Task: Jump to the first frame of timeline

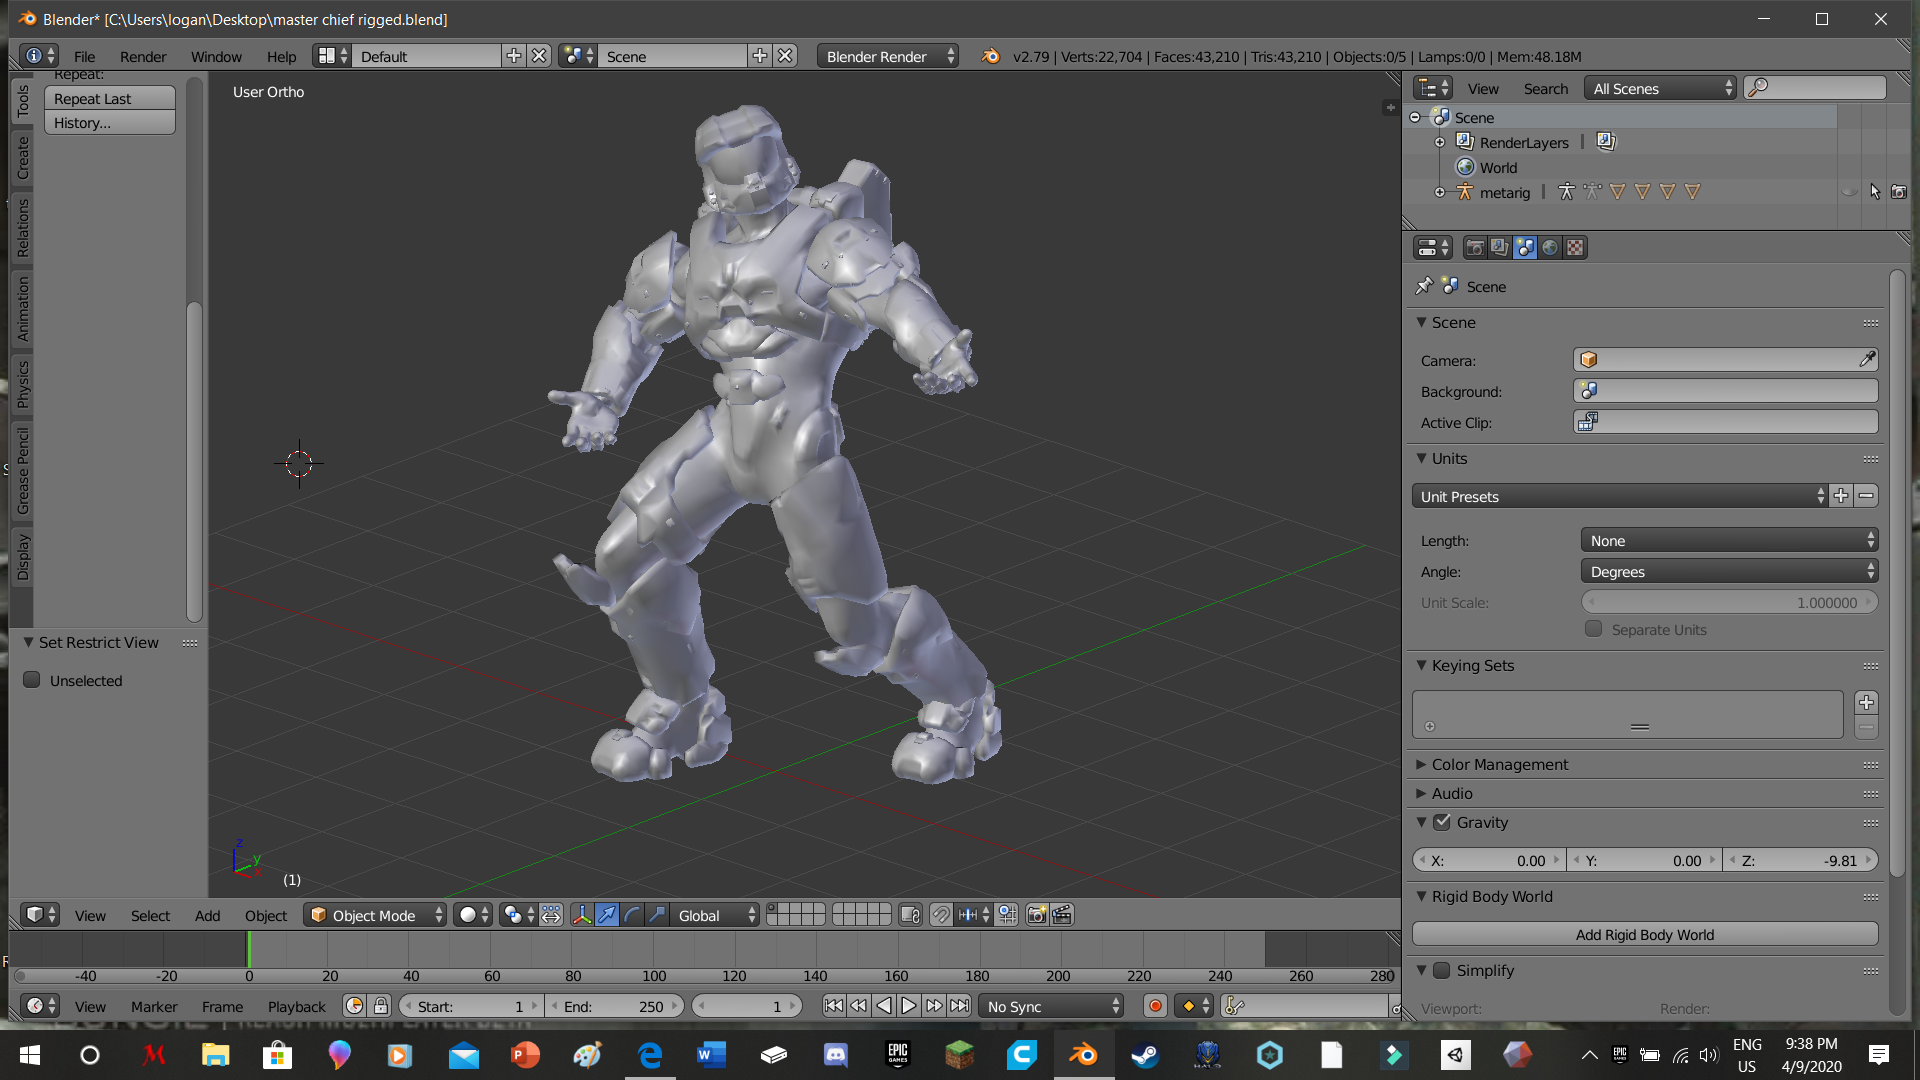Action: (833, 1006)
